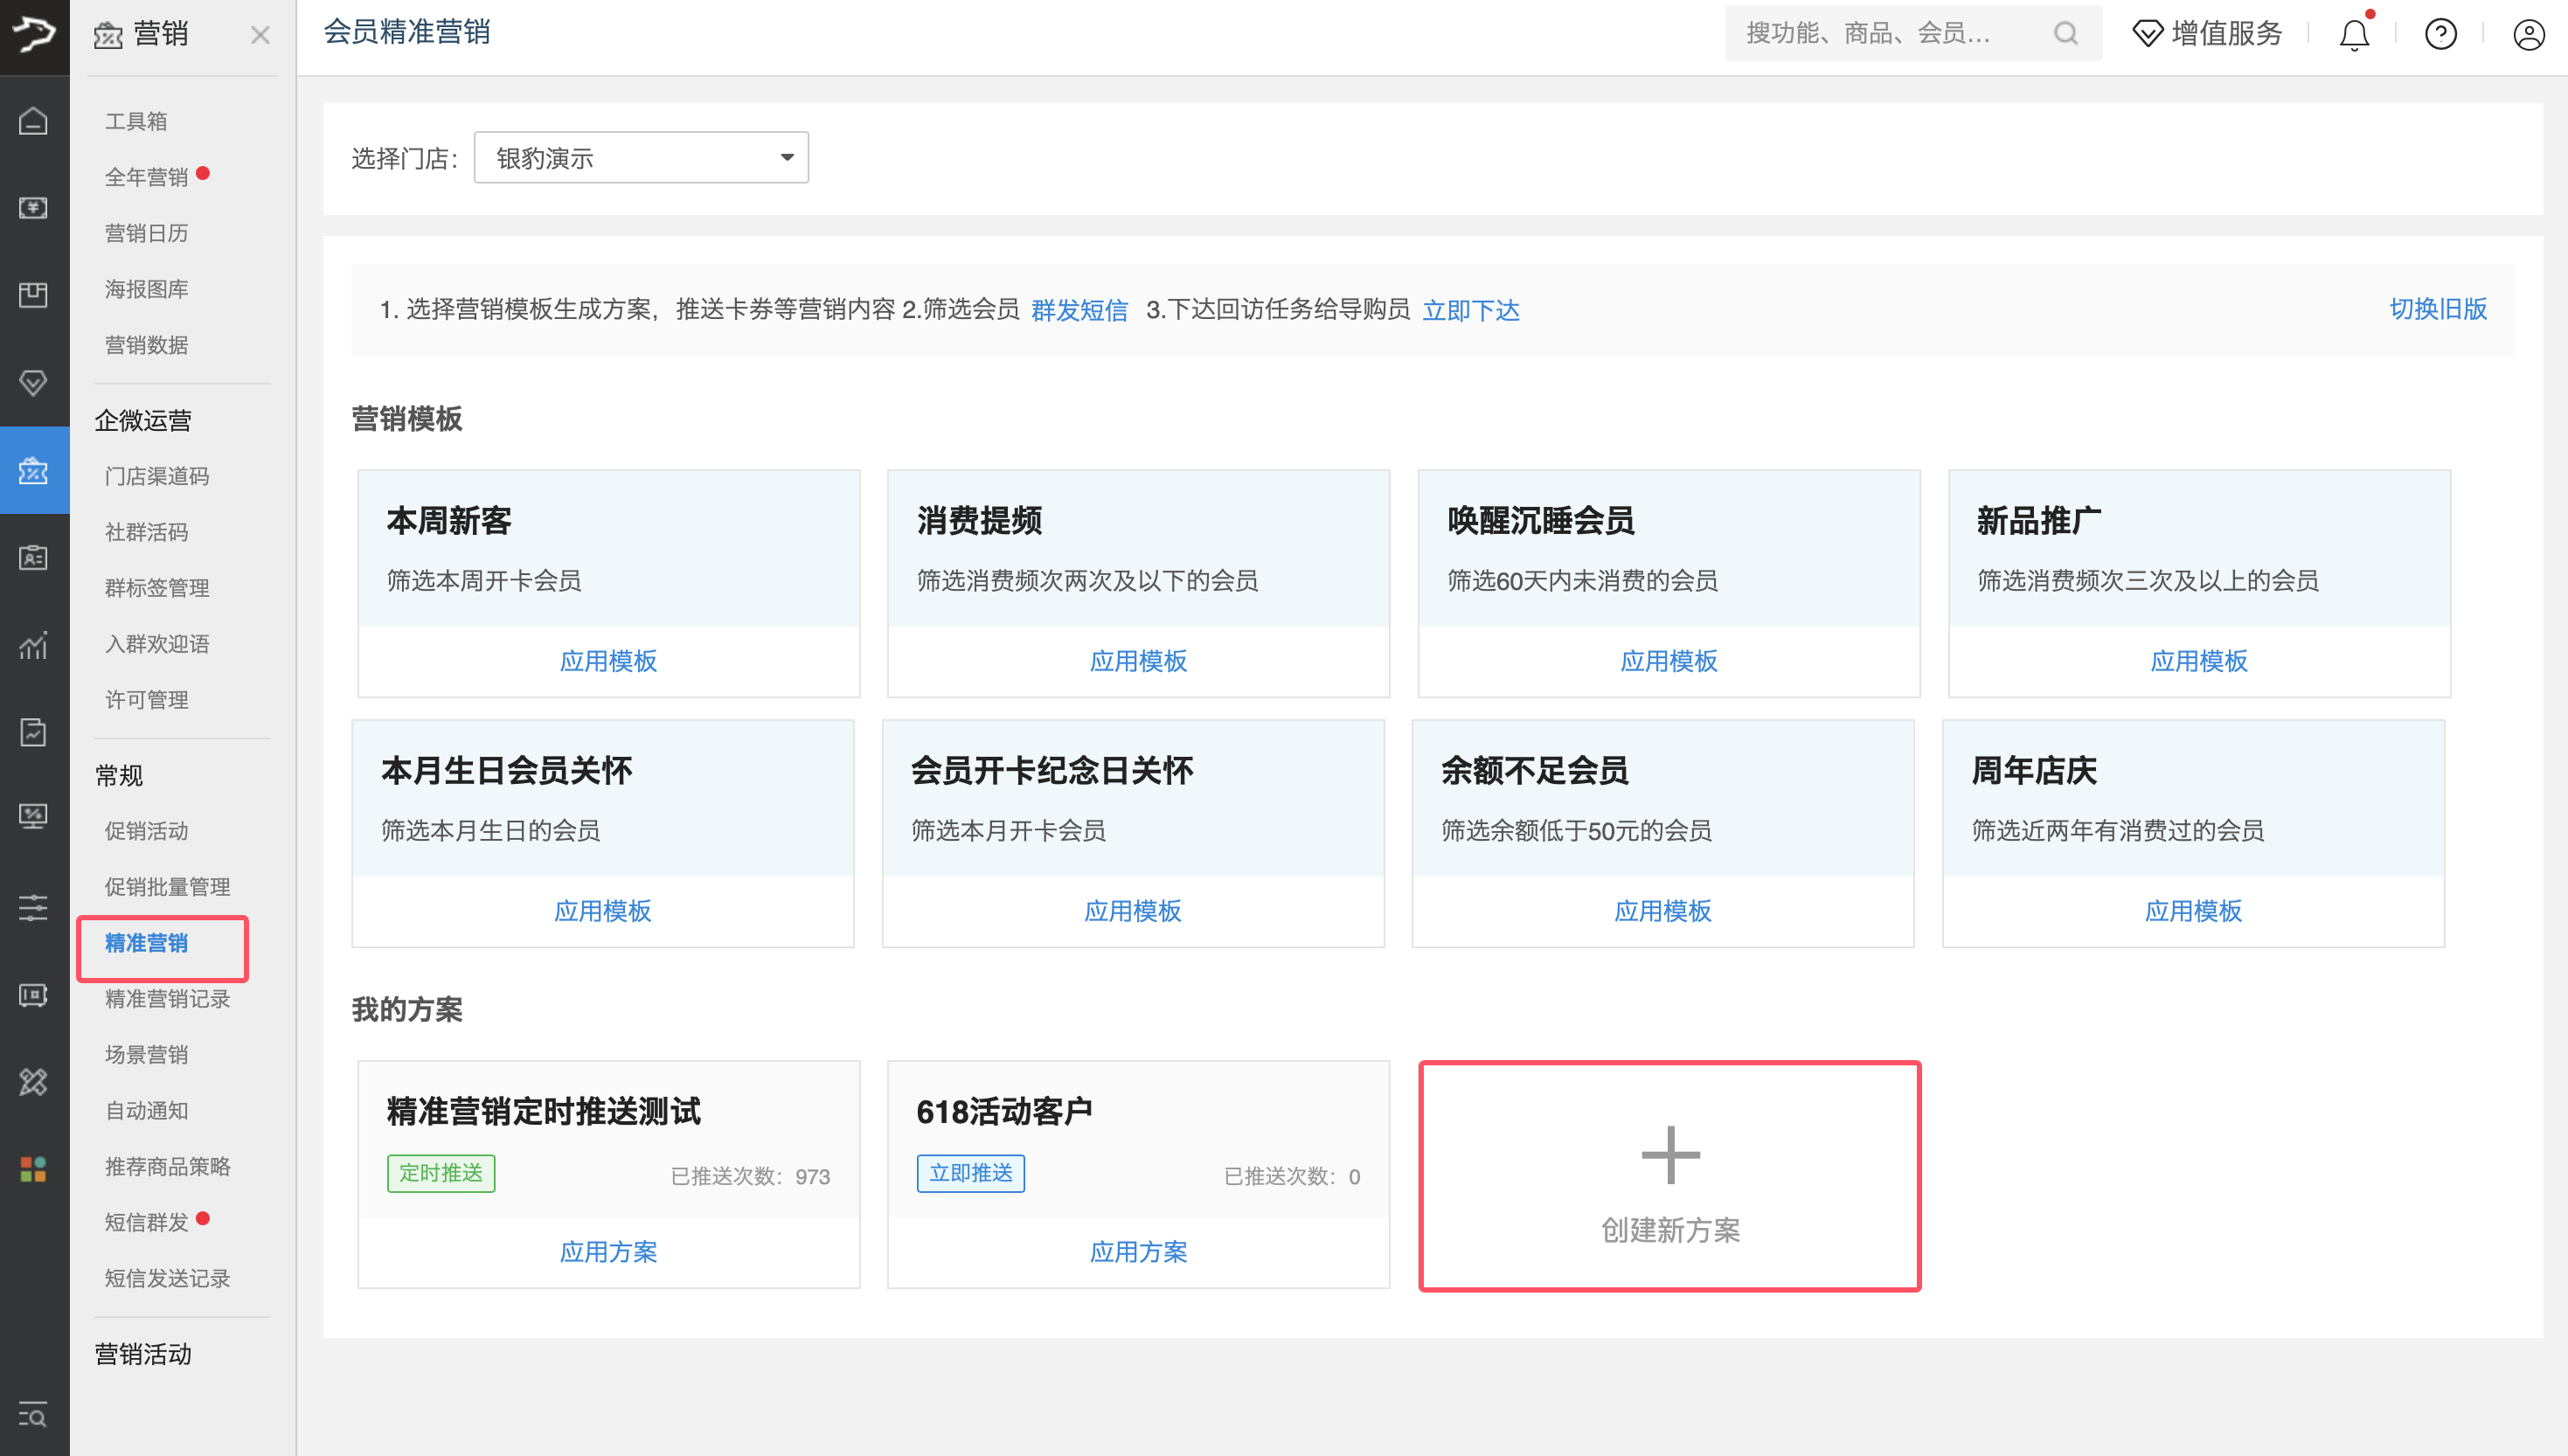Click the 群发短信 link

pyautogui.click(x=1079, y=310)
